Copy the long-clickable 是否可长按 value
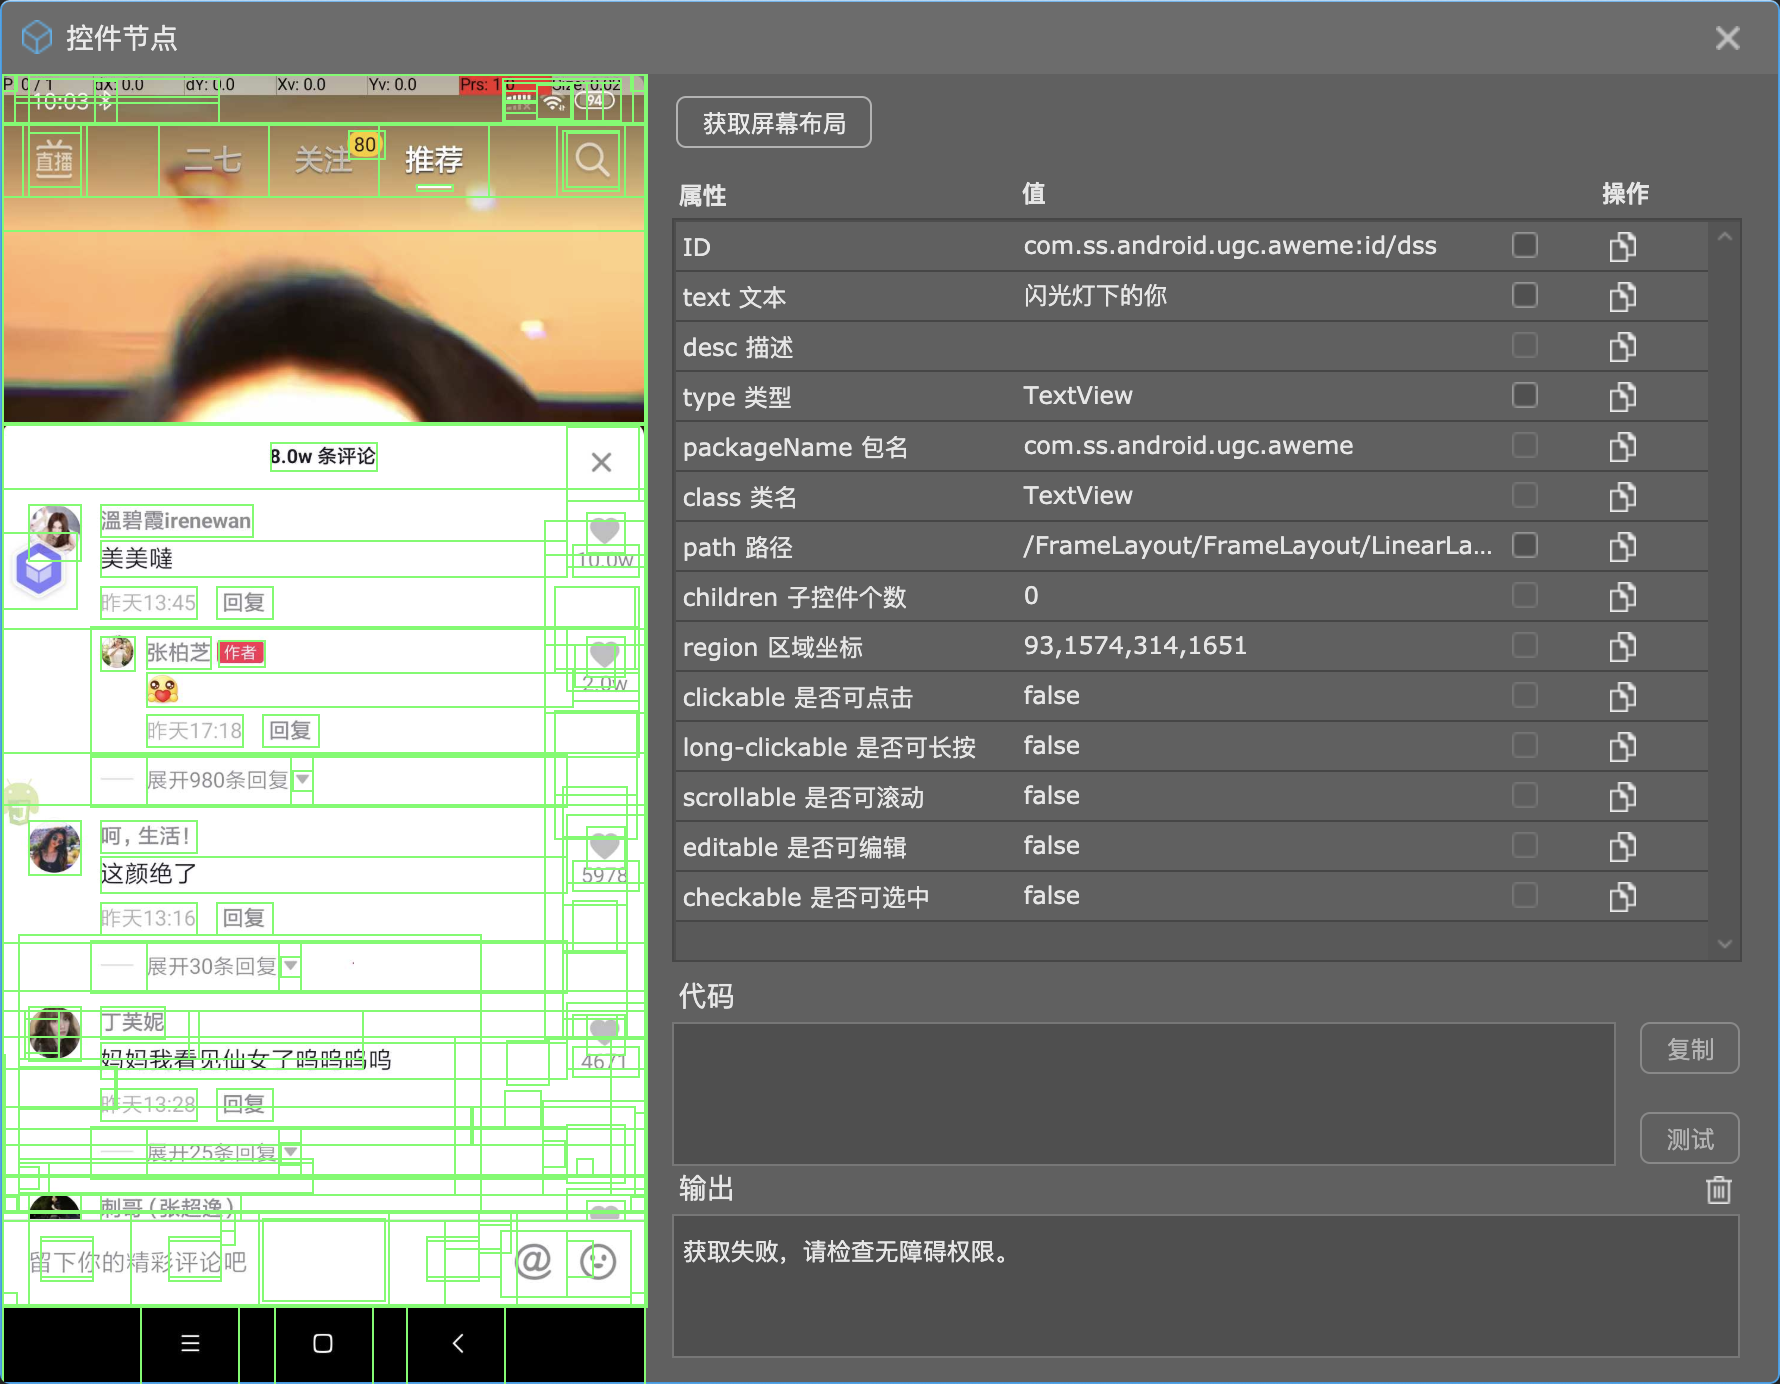This screenshot has height=1384, width=1780. (1622, 746)
